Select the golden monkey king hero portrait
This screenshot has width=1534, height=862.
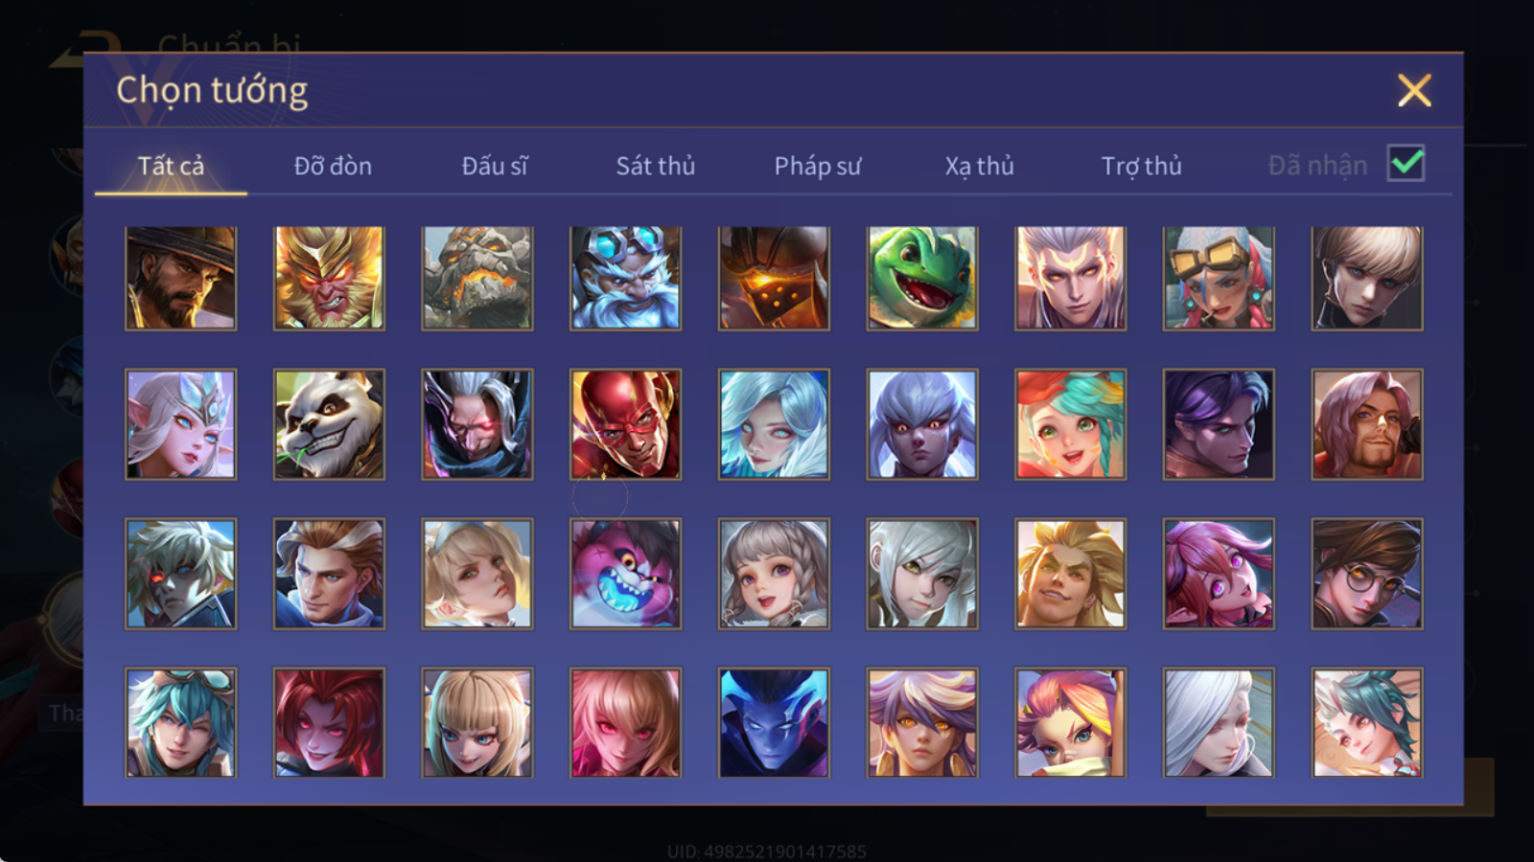(329, 278)
